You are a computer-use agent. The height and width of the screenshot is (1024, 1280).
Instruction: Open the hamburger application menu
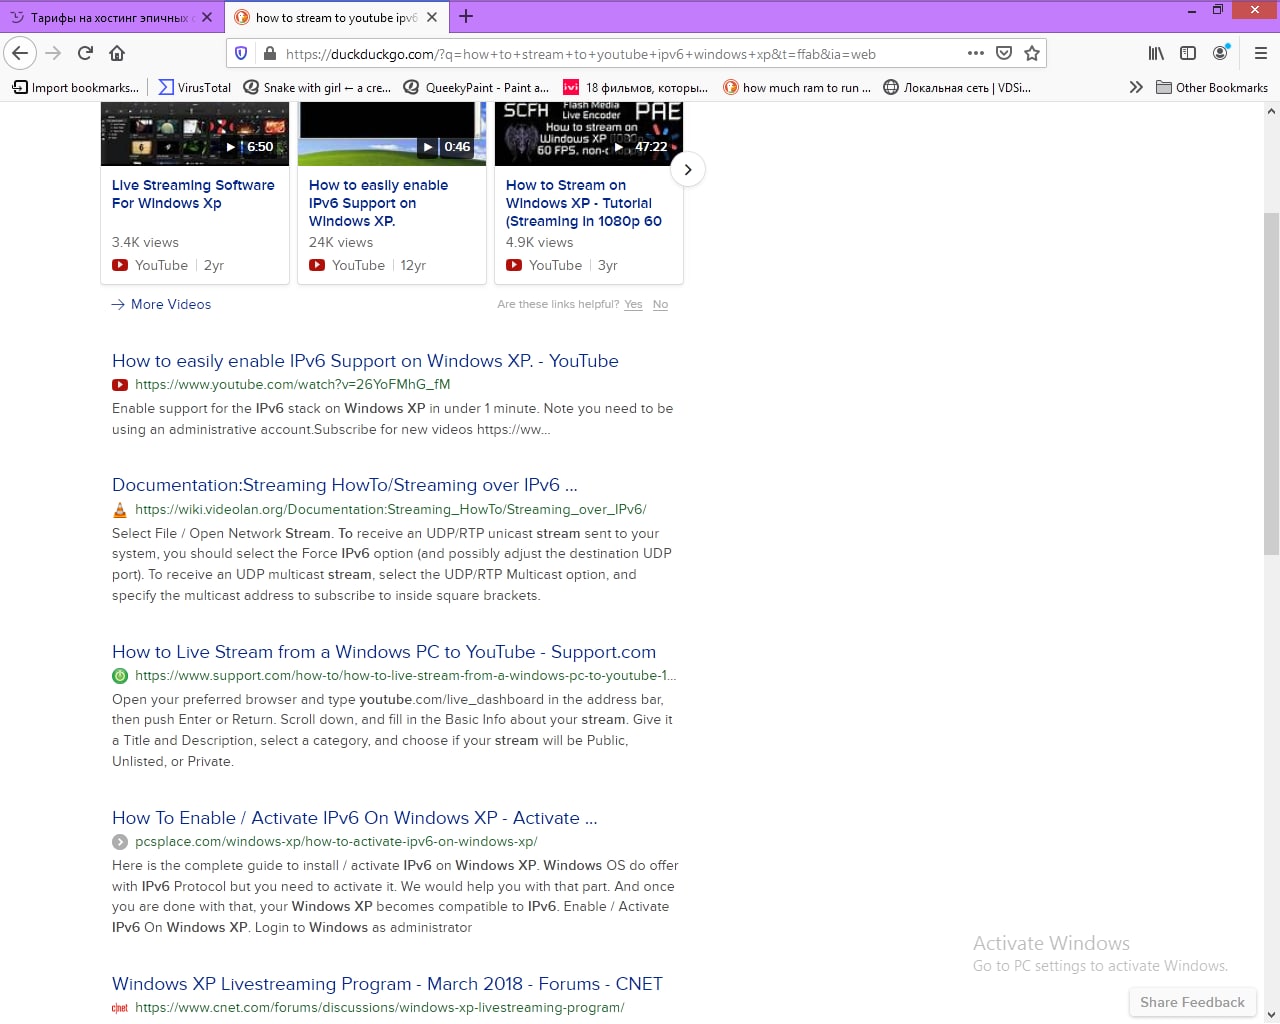click(1260, 53)
